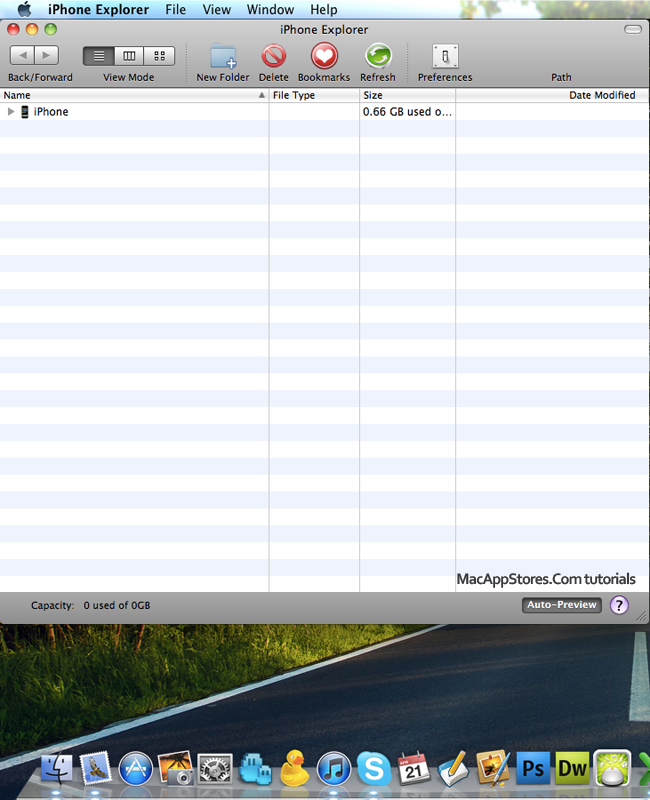Open System Preferences from the Dock

[x=214, y=768]
